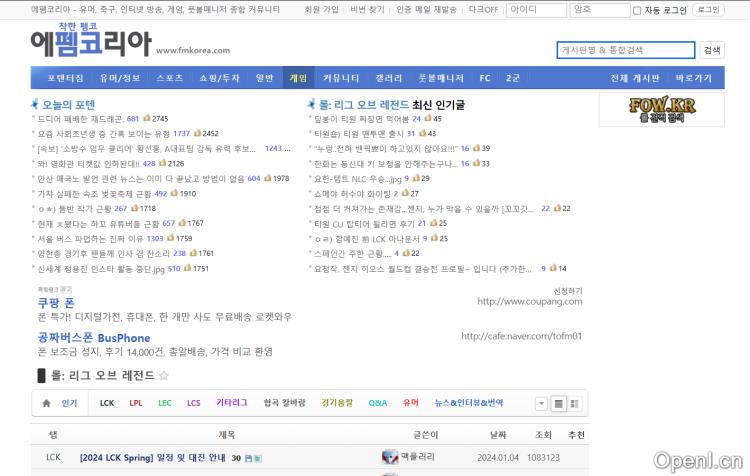Toggle 다크OFF dark mode setting
Viewport: 750px width, 476px height.
tap(483, 10)
